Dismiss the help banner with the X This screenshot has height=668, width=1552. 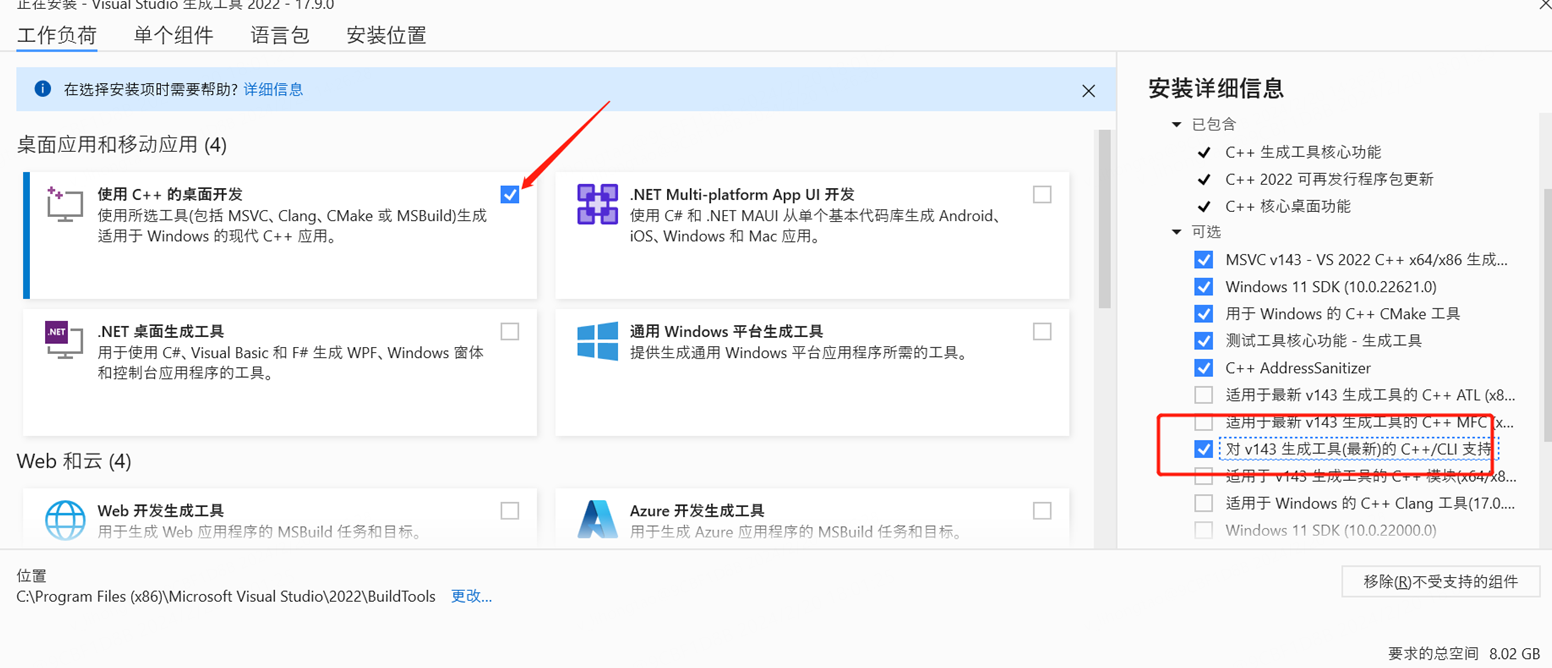click(x=1088, y=91)
